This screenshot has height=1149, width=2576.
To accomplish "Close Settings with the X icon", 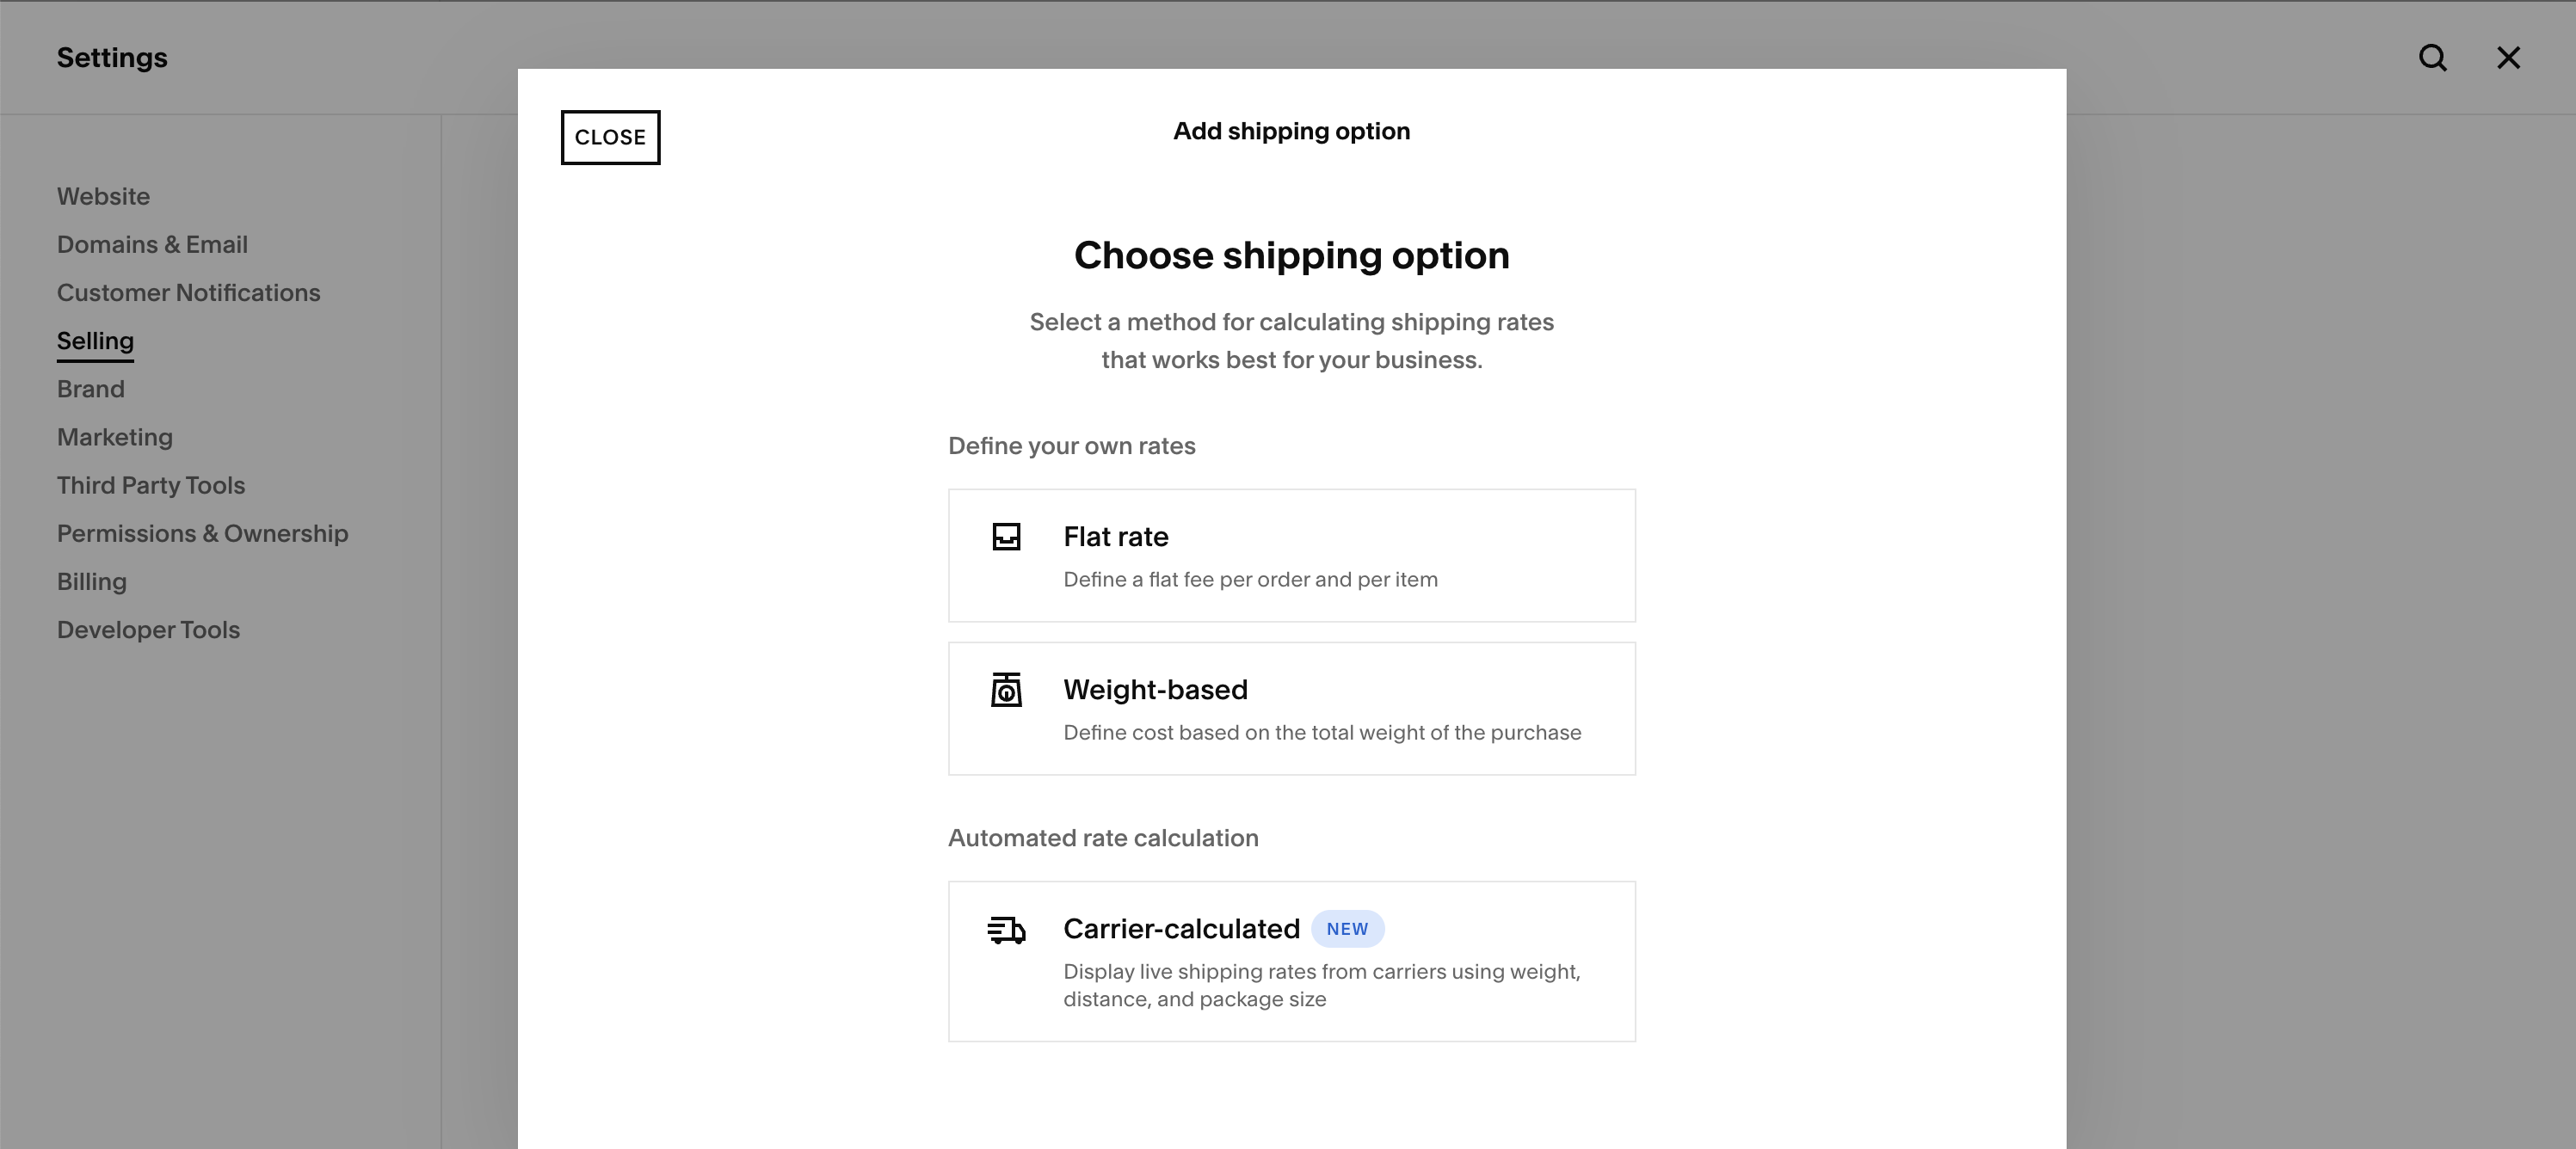I will point(2508,58).
